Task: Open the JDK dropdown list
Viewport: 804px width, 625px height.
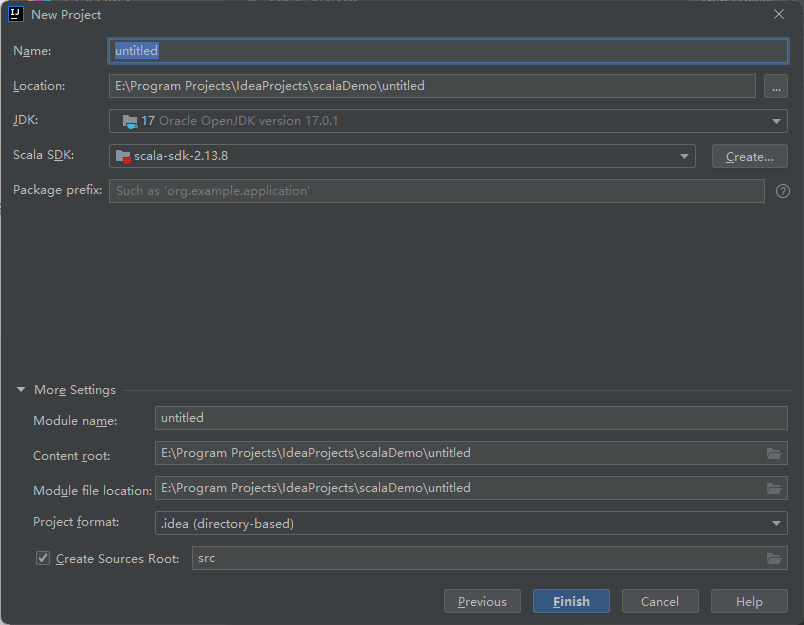Action: [776, 122]
